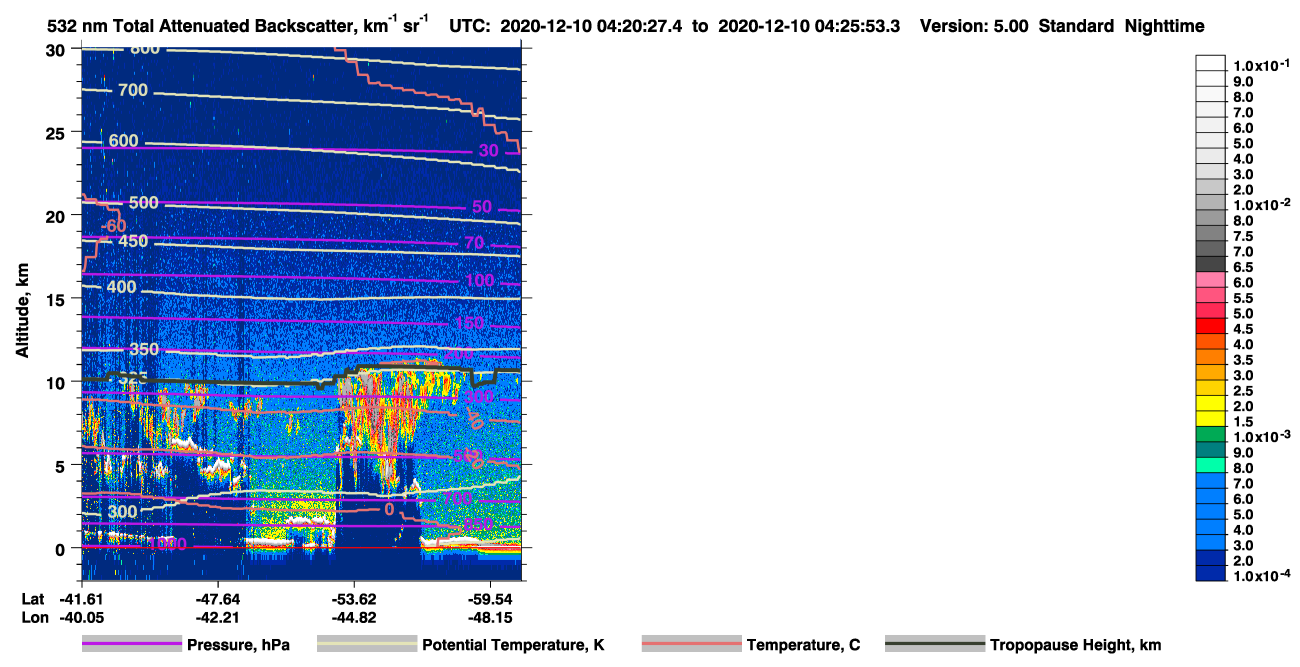Screen dimensions: 1300x667
Task: Click the colorbar label 6.5
Action: click(1244, 266)
